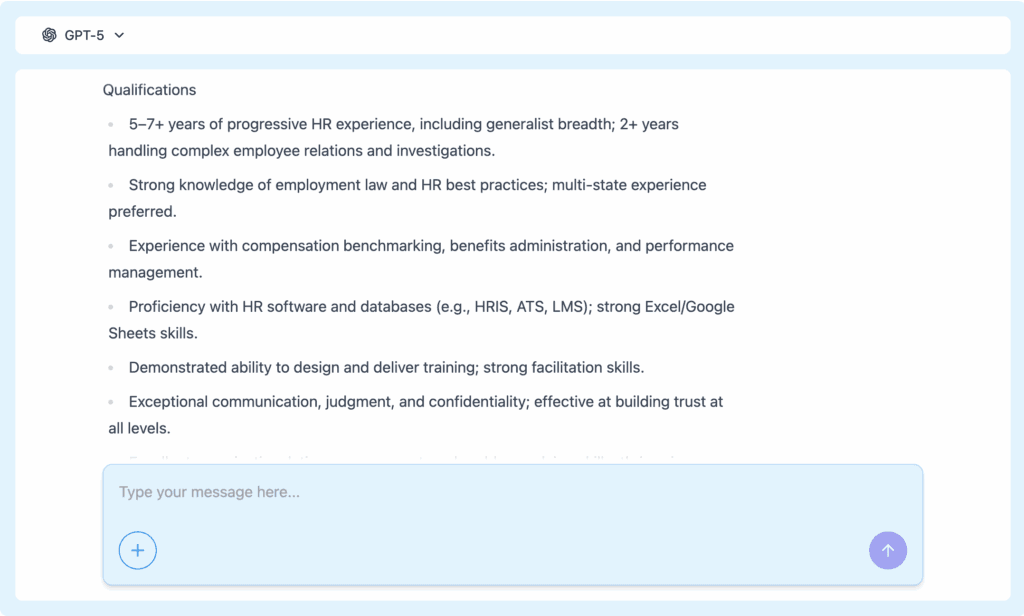Click the bullet dot before "Exceptional communication"
1024x616 pixels.
pos(112,403)
